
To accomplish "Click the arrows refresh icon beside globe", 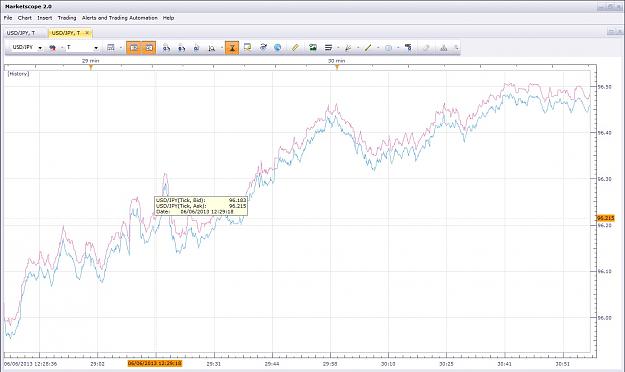I will 263,47.
